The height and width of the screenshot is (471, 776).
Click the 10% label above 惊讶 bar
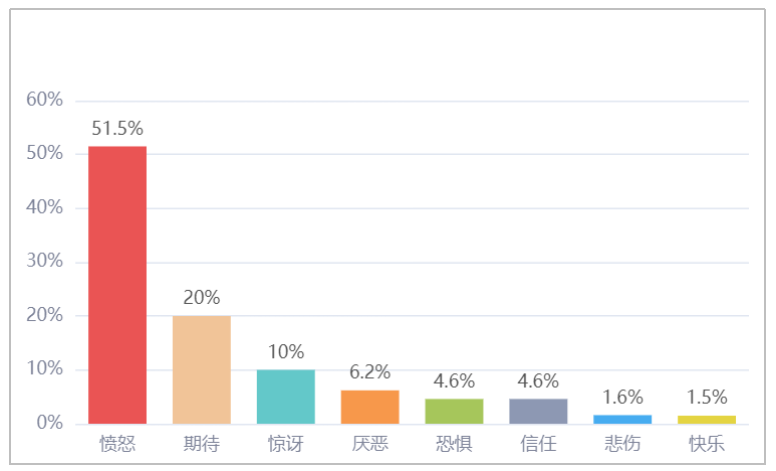pos(286,352)
